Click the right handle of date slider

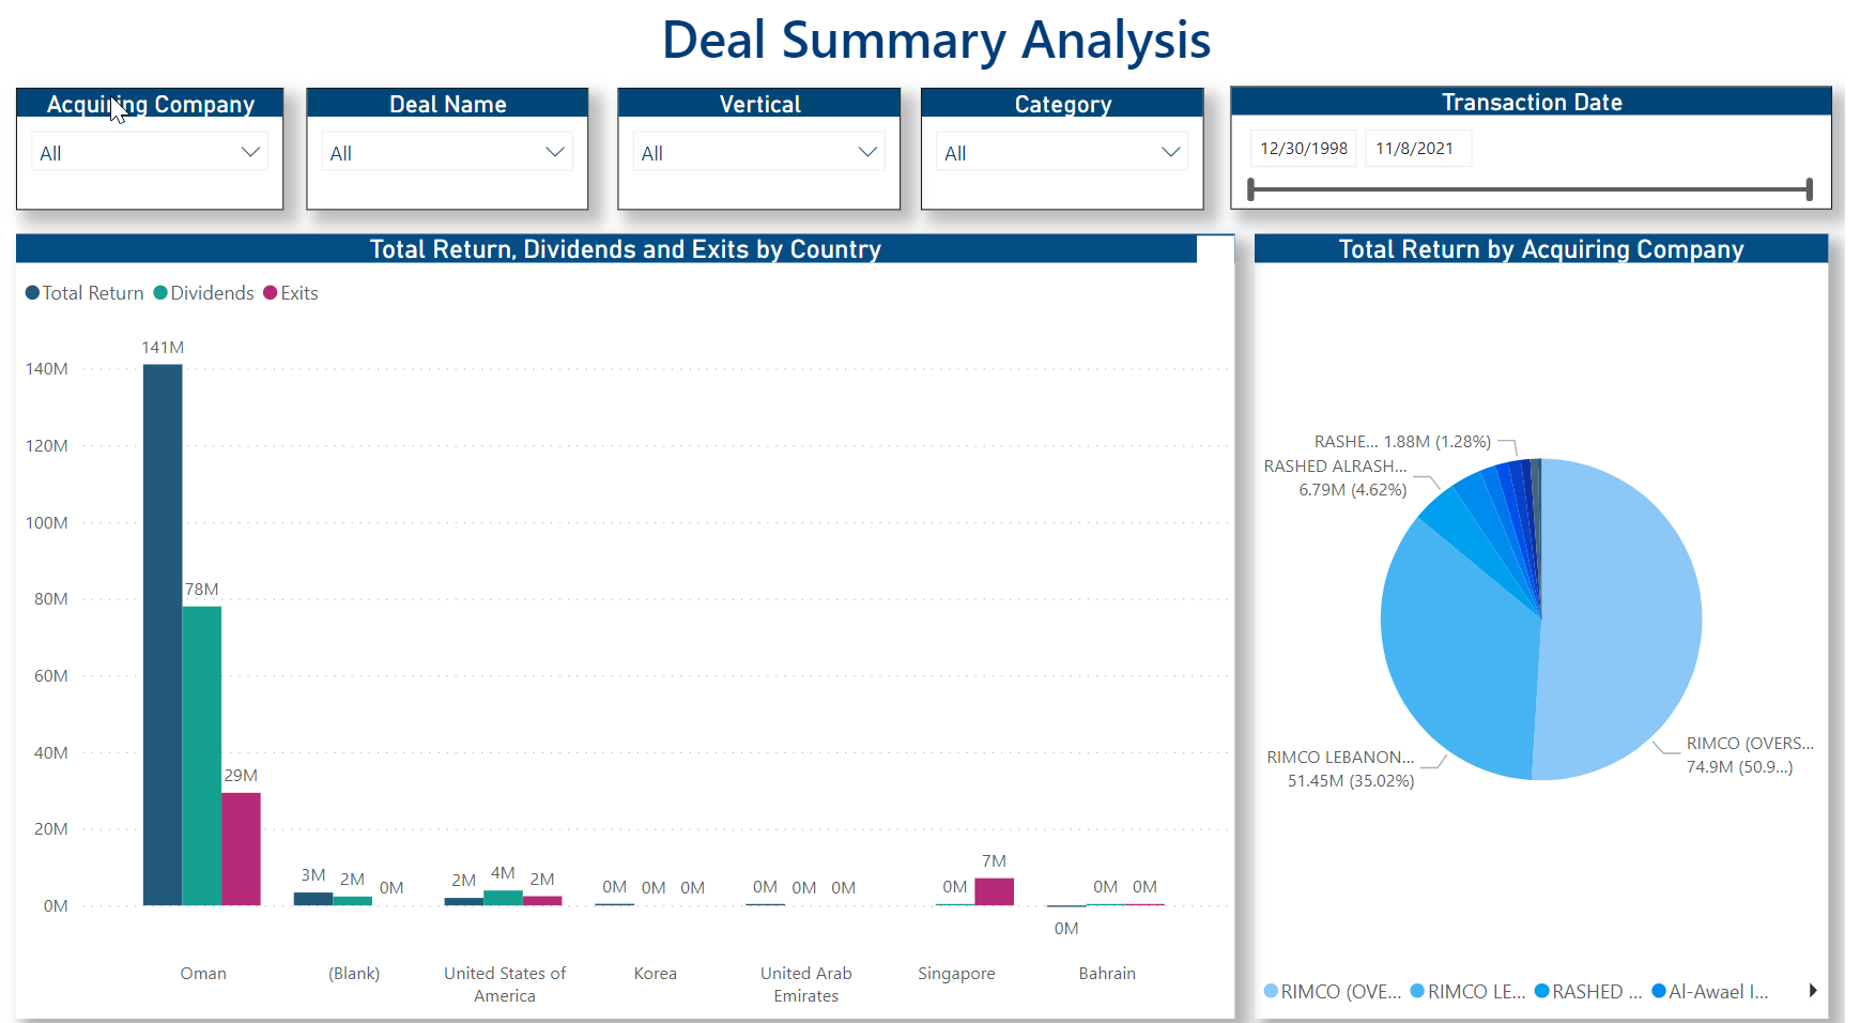pos(1809,189)
